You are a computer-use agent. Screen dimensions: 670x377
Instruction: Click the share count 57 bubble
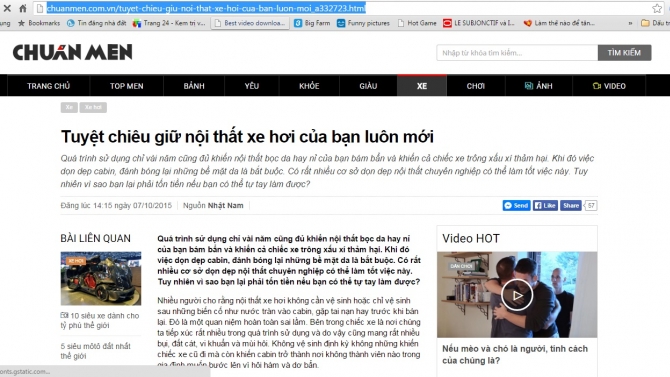pos(591,206)
